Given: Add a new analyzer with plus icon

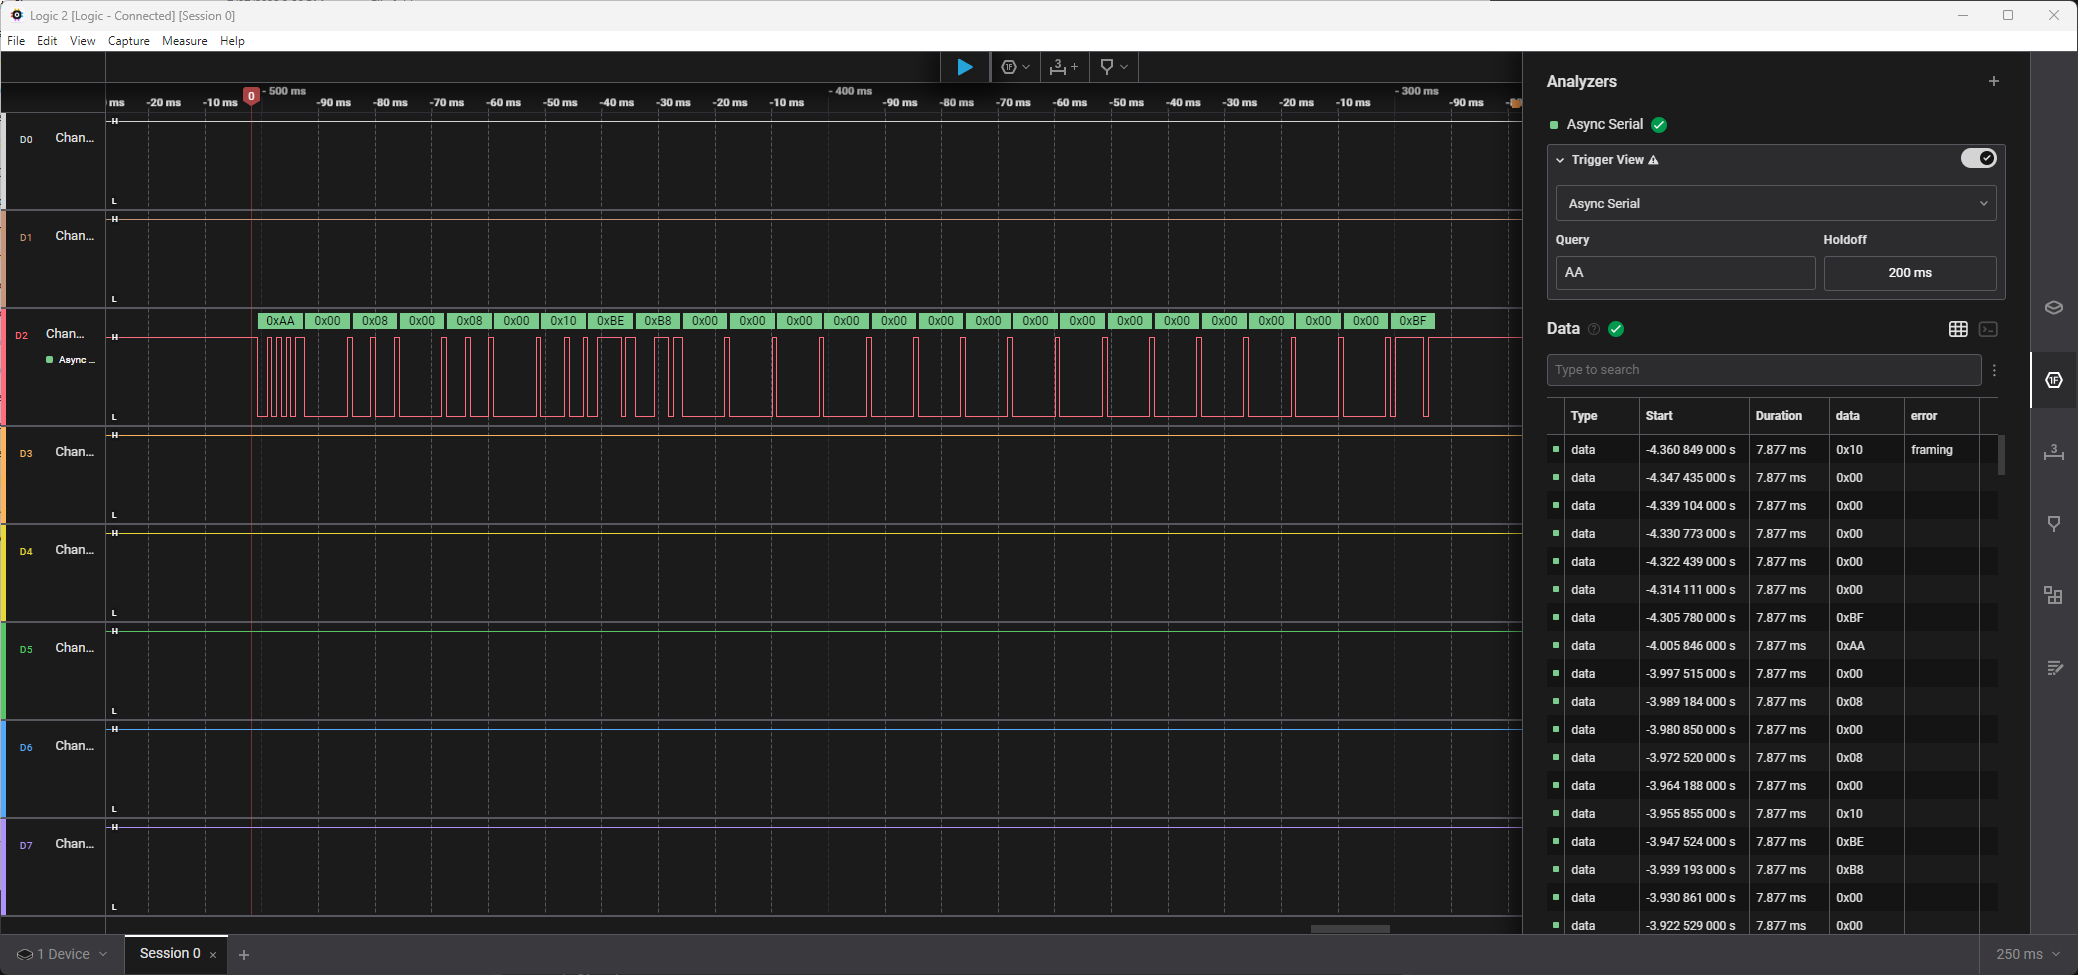Looking at the screenshot, I should tap(1993, 81).
